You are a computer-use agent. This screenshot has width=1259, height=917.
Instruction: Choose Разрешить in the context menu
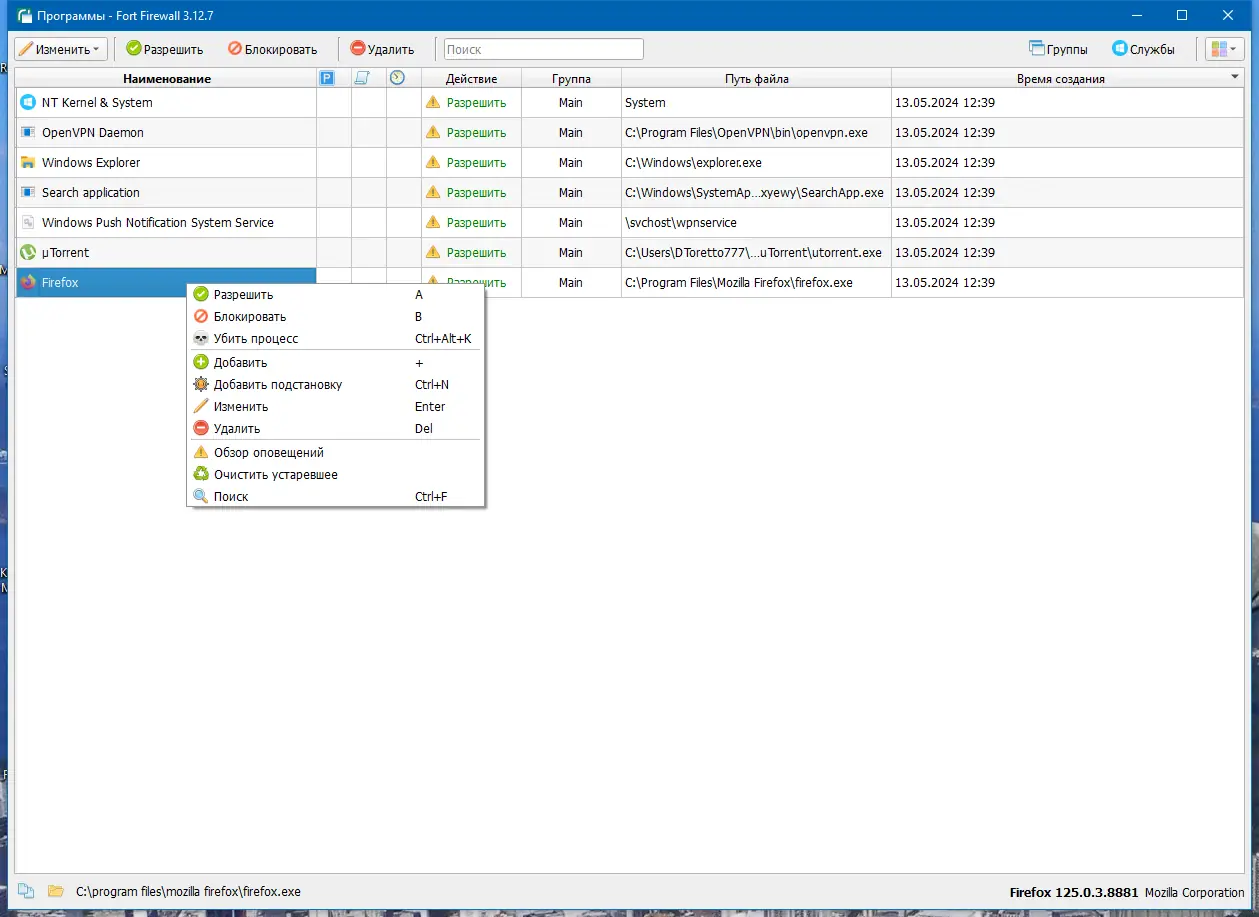pos(335,294)
